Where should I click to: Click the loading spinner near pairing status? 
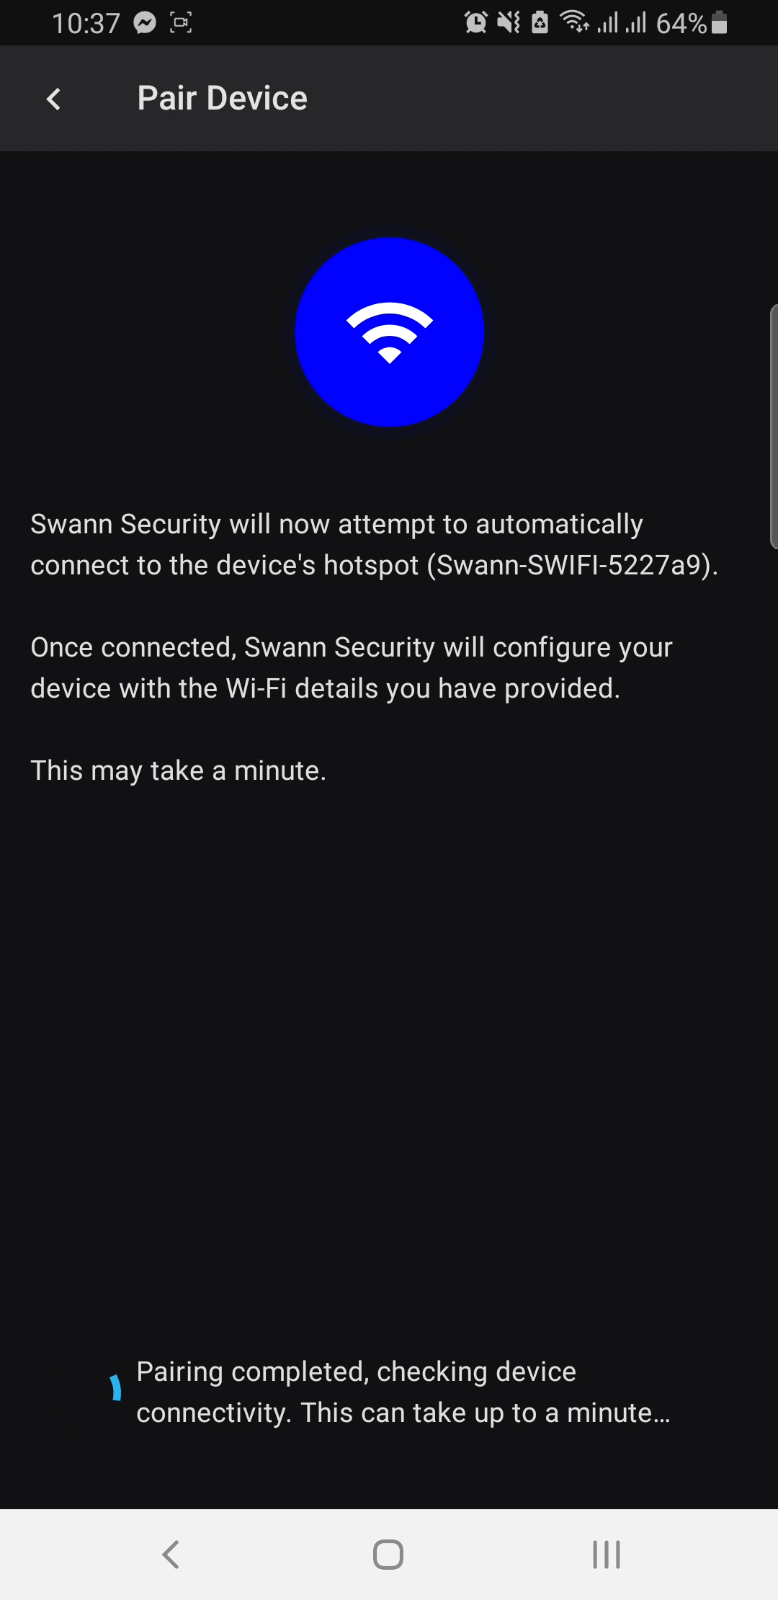click(x=116, y=1388)
